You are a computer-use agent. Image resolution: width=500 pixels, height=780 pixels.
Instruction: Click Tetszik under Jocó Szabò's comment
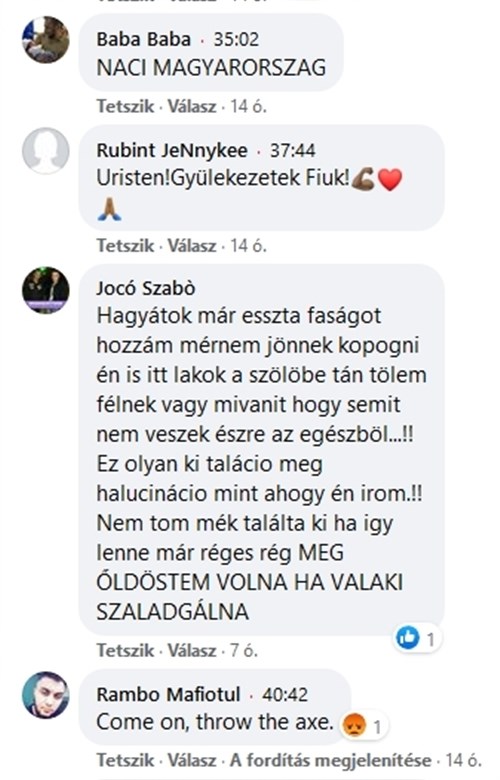(x=125, y=651)
